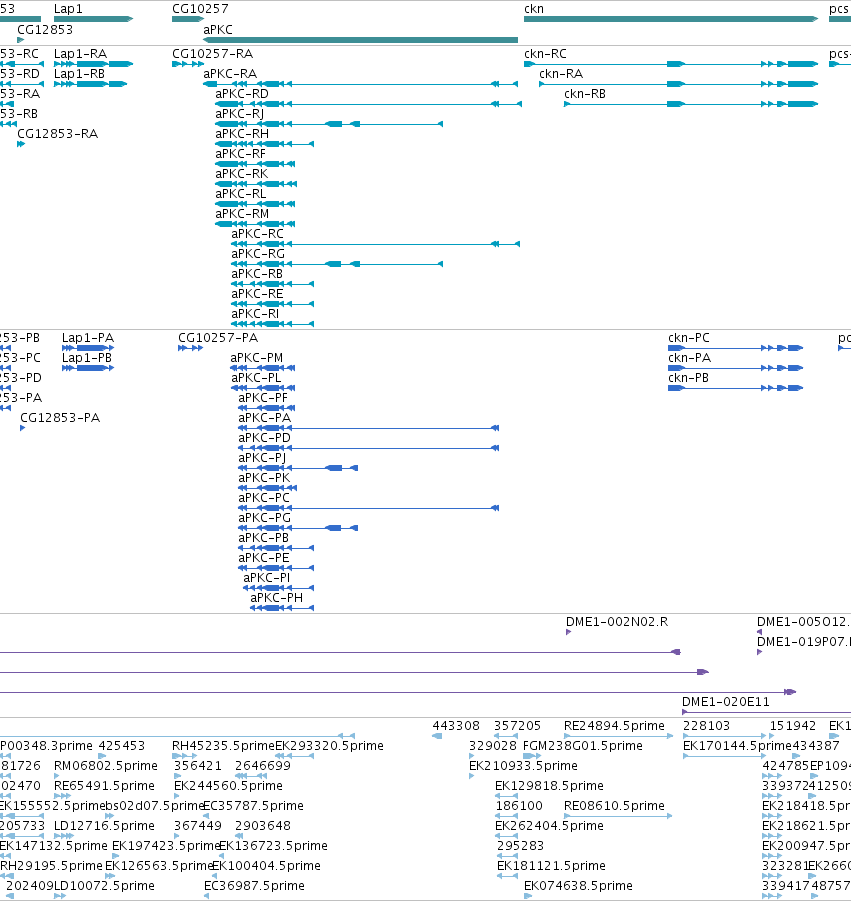
Task: Click the CG12853-RA transcript label
Action: [x=57, y=134]
